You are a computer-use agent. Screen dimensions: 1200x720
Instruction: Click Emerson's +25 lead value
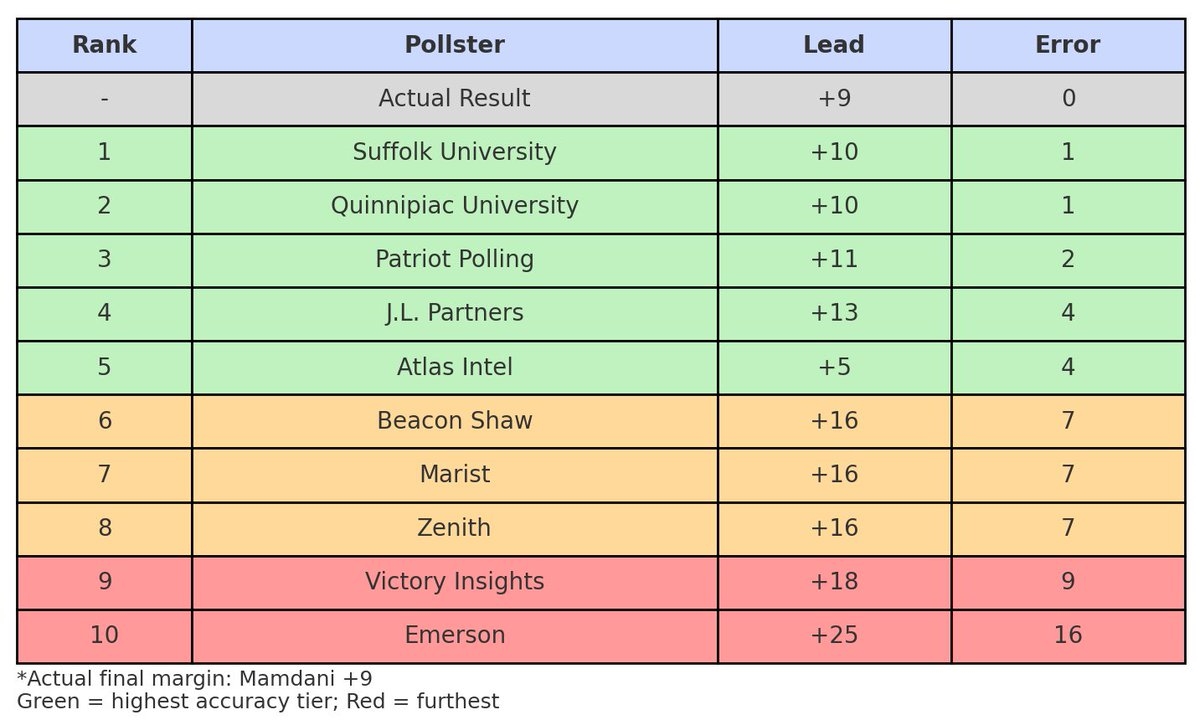coord(833,635)
